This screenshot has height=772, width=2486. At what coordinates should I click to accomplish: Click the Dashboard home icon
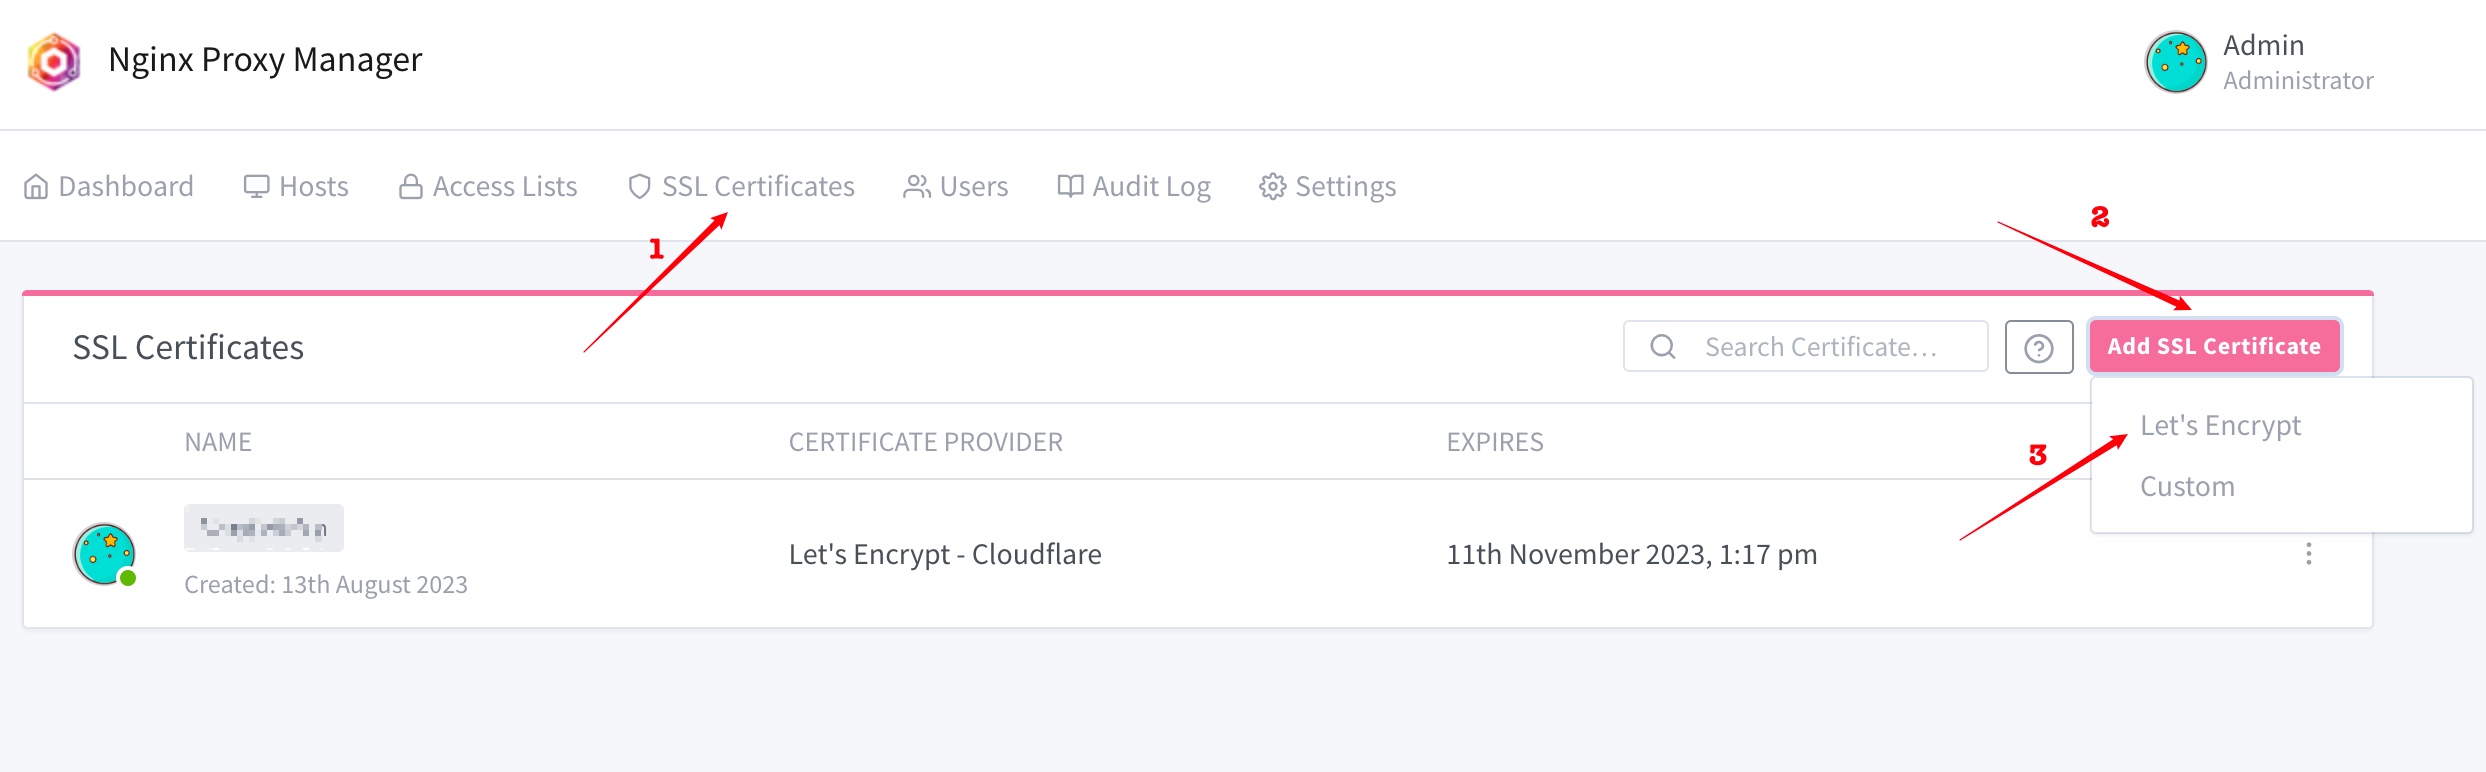[36, 187]
